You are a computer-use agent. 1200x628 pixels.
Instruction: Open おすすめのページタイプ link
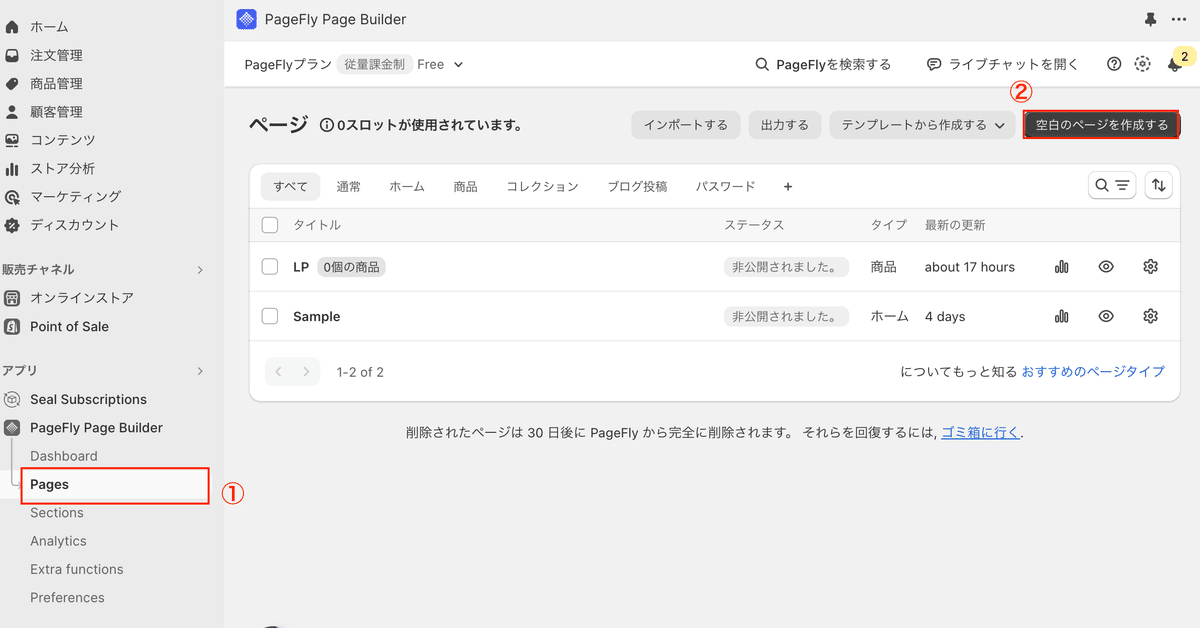[1093, 371]
